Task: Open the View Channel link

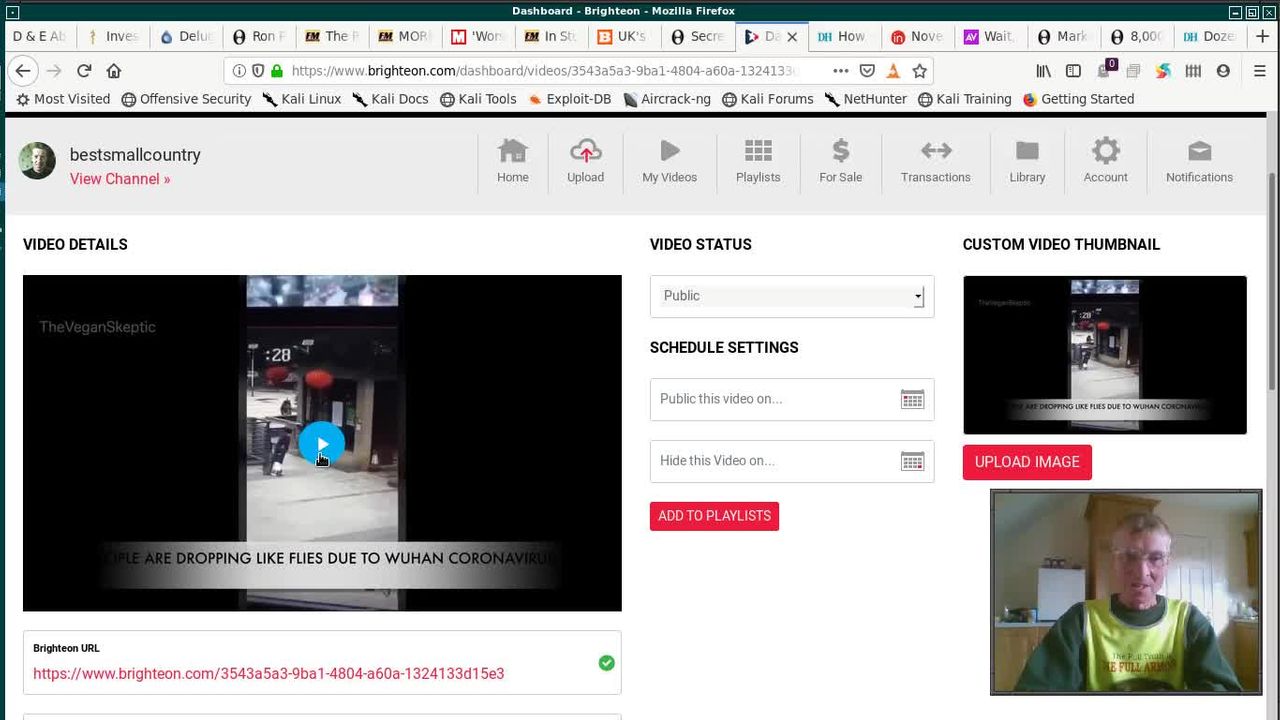Action: click(120, 179)
